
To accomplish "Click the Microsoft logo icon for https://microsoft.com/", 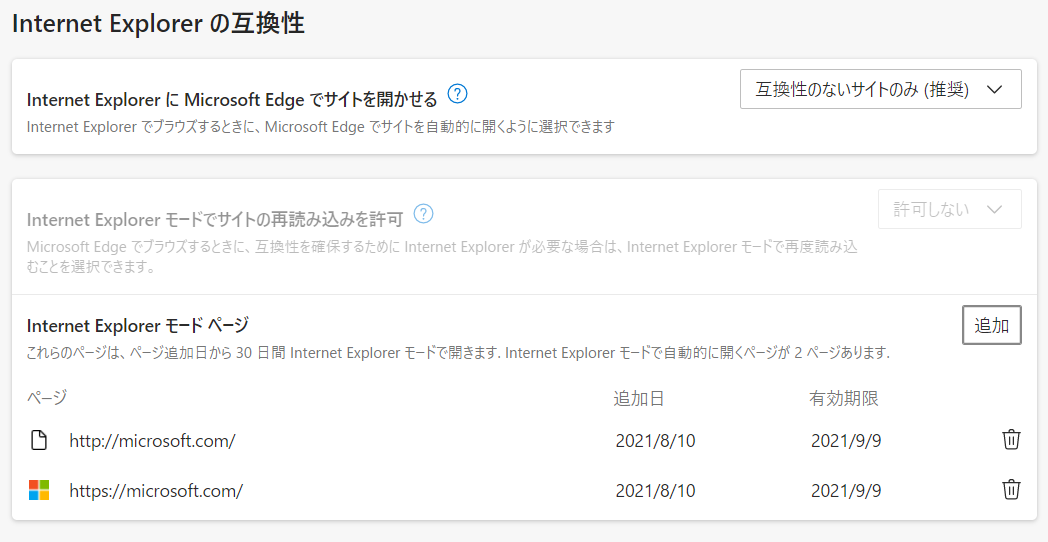I will 39,490.
